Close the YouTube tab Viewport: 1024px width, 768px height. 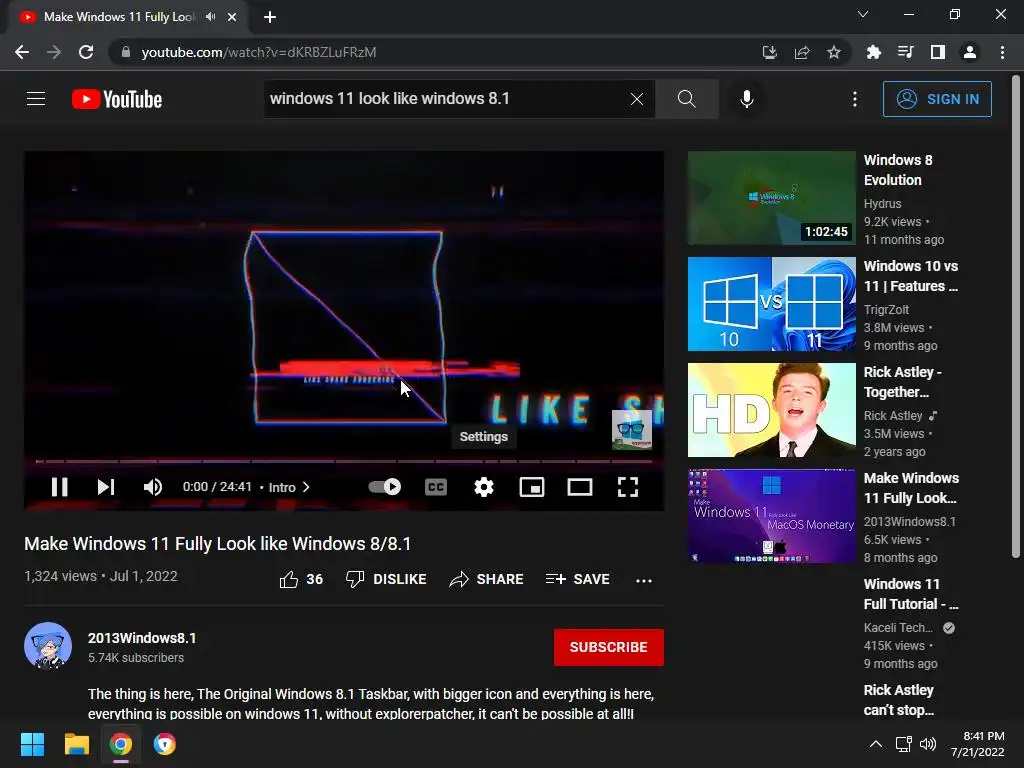[232, 17]
